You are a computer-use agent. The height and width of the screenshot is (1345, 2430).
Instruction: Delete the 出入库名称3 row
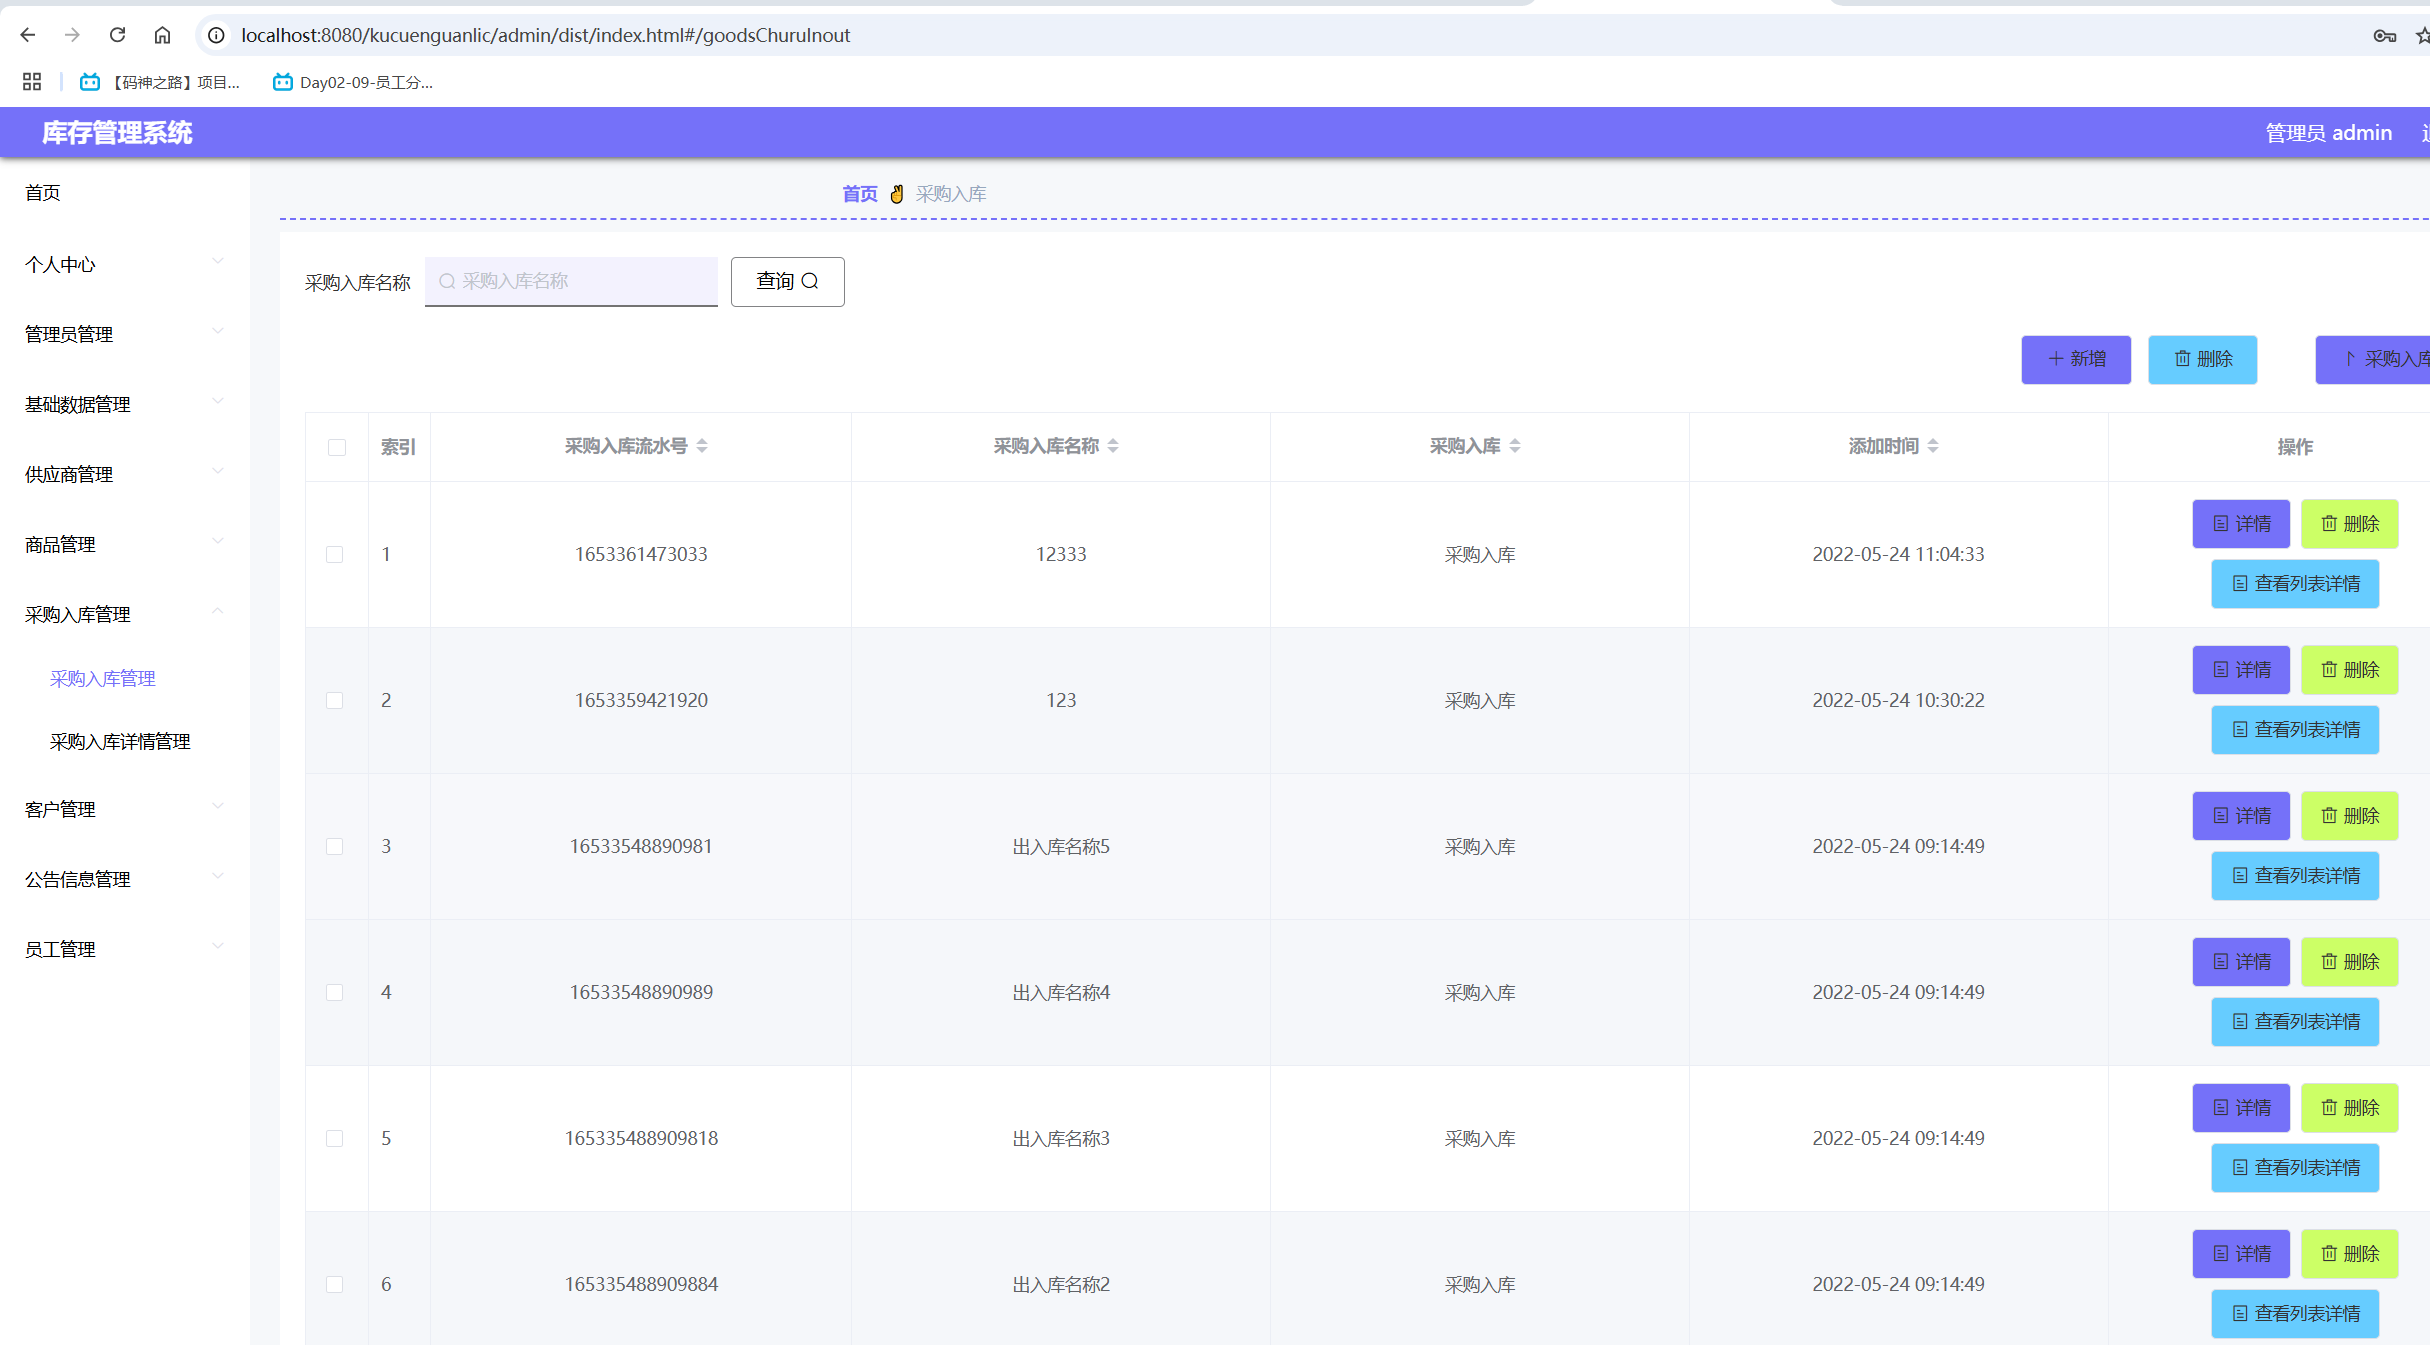click(2349, 1108)
